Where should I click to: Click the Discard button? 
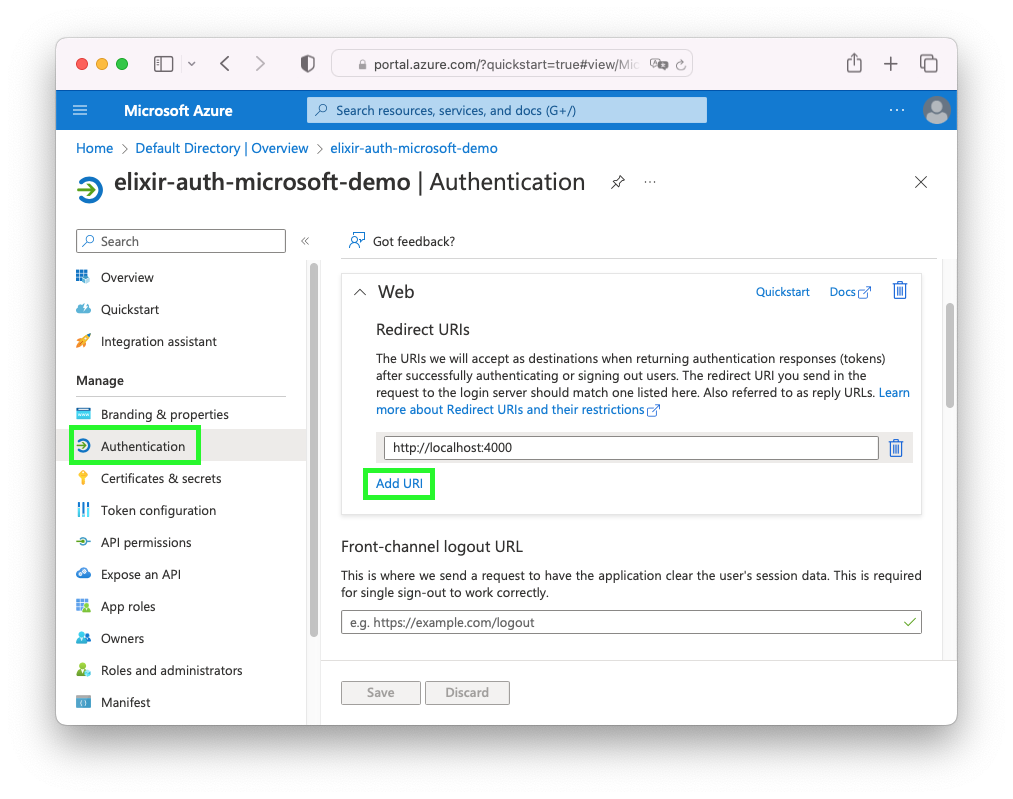point(467,692)
